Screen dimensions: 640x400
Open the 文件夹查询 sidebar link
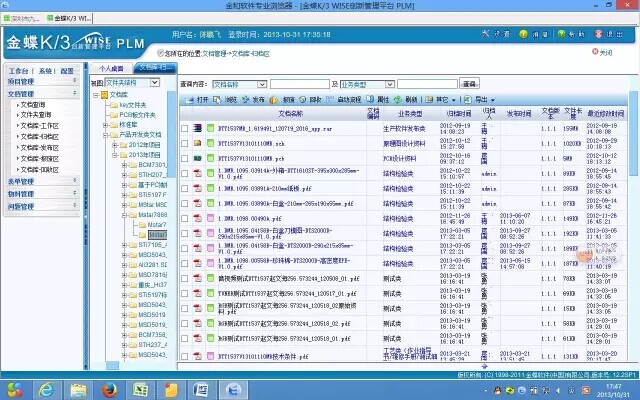click(x=36, y=115)
